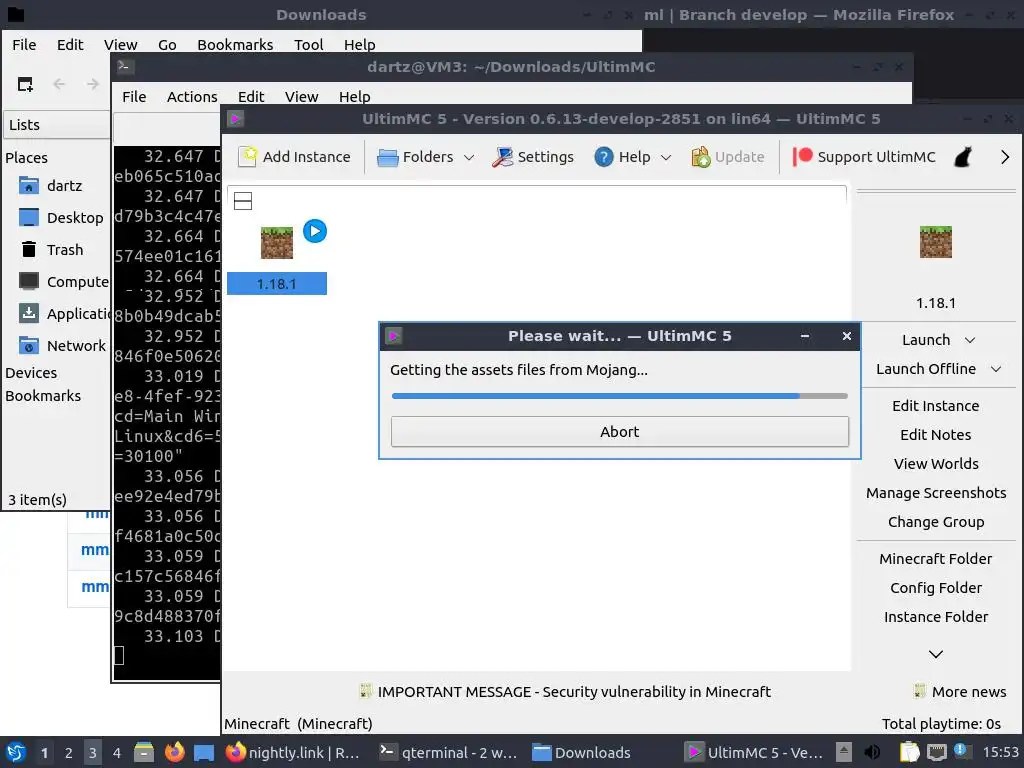Click the blue running play badge on the instance
This screenshot has height=768, width=1024.
(315, 231)
